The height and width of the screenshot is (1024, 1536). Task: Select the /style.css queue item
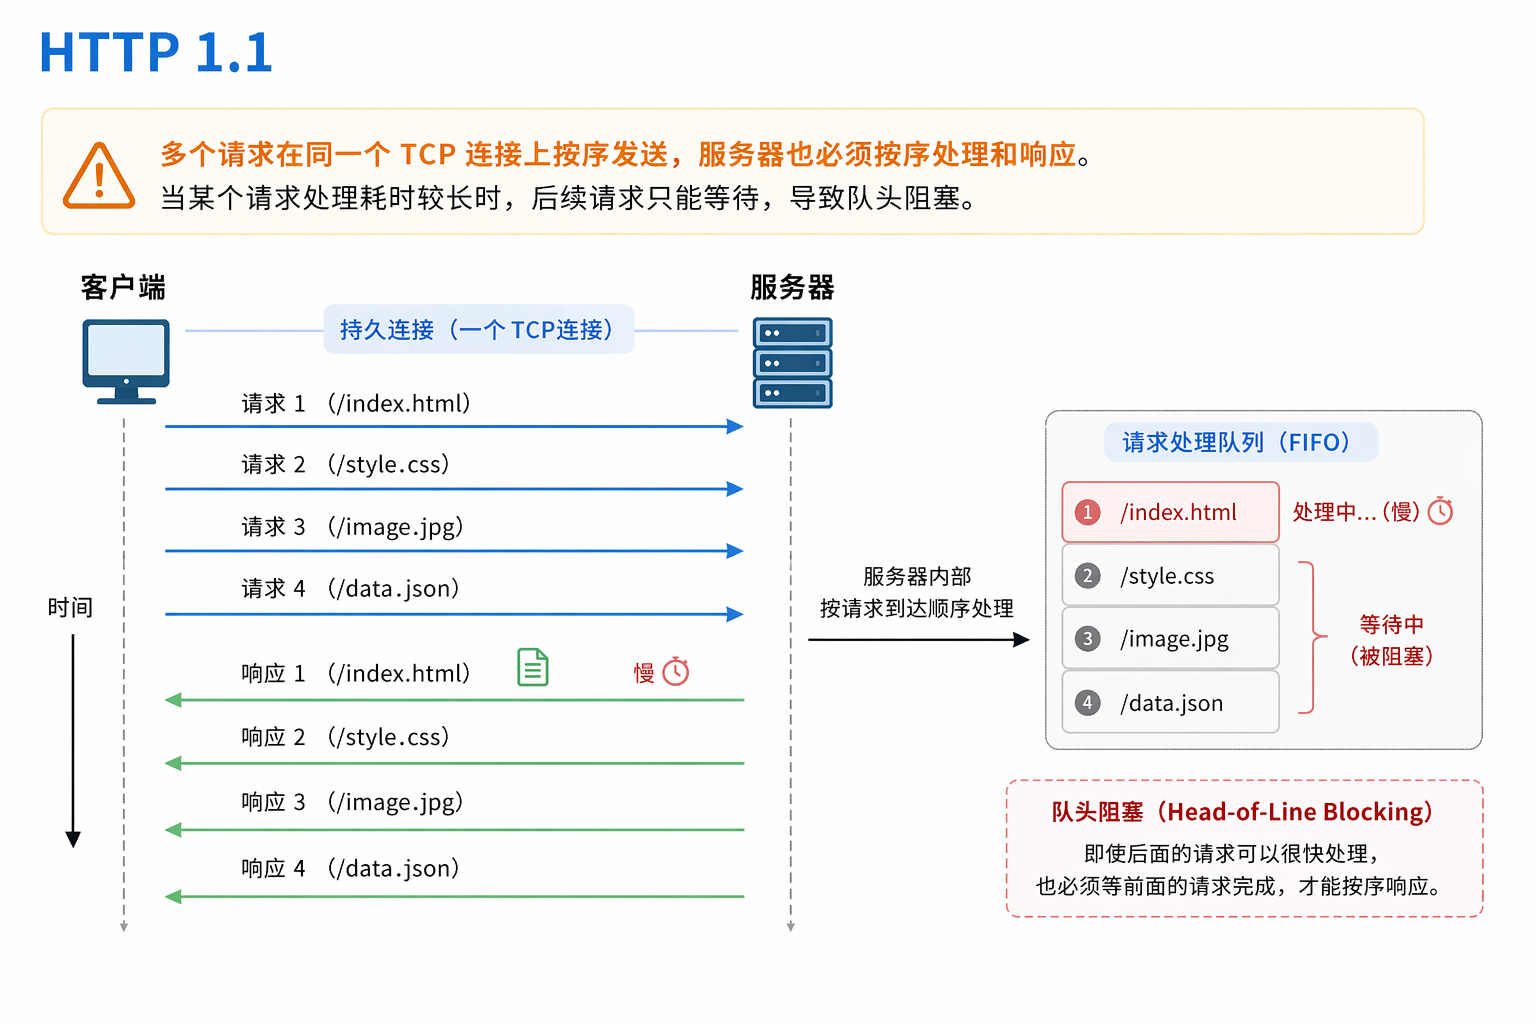(x=1170, y=575)
